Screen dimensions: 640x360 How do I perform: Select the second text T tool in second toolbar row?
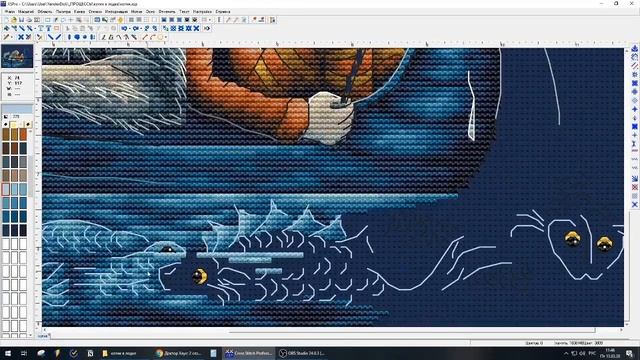click(x=48, y=28)
